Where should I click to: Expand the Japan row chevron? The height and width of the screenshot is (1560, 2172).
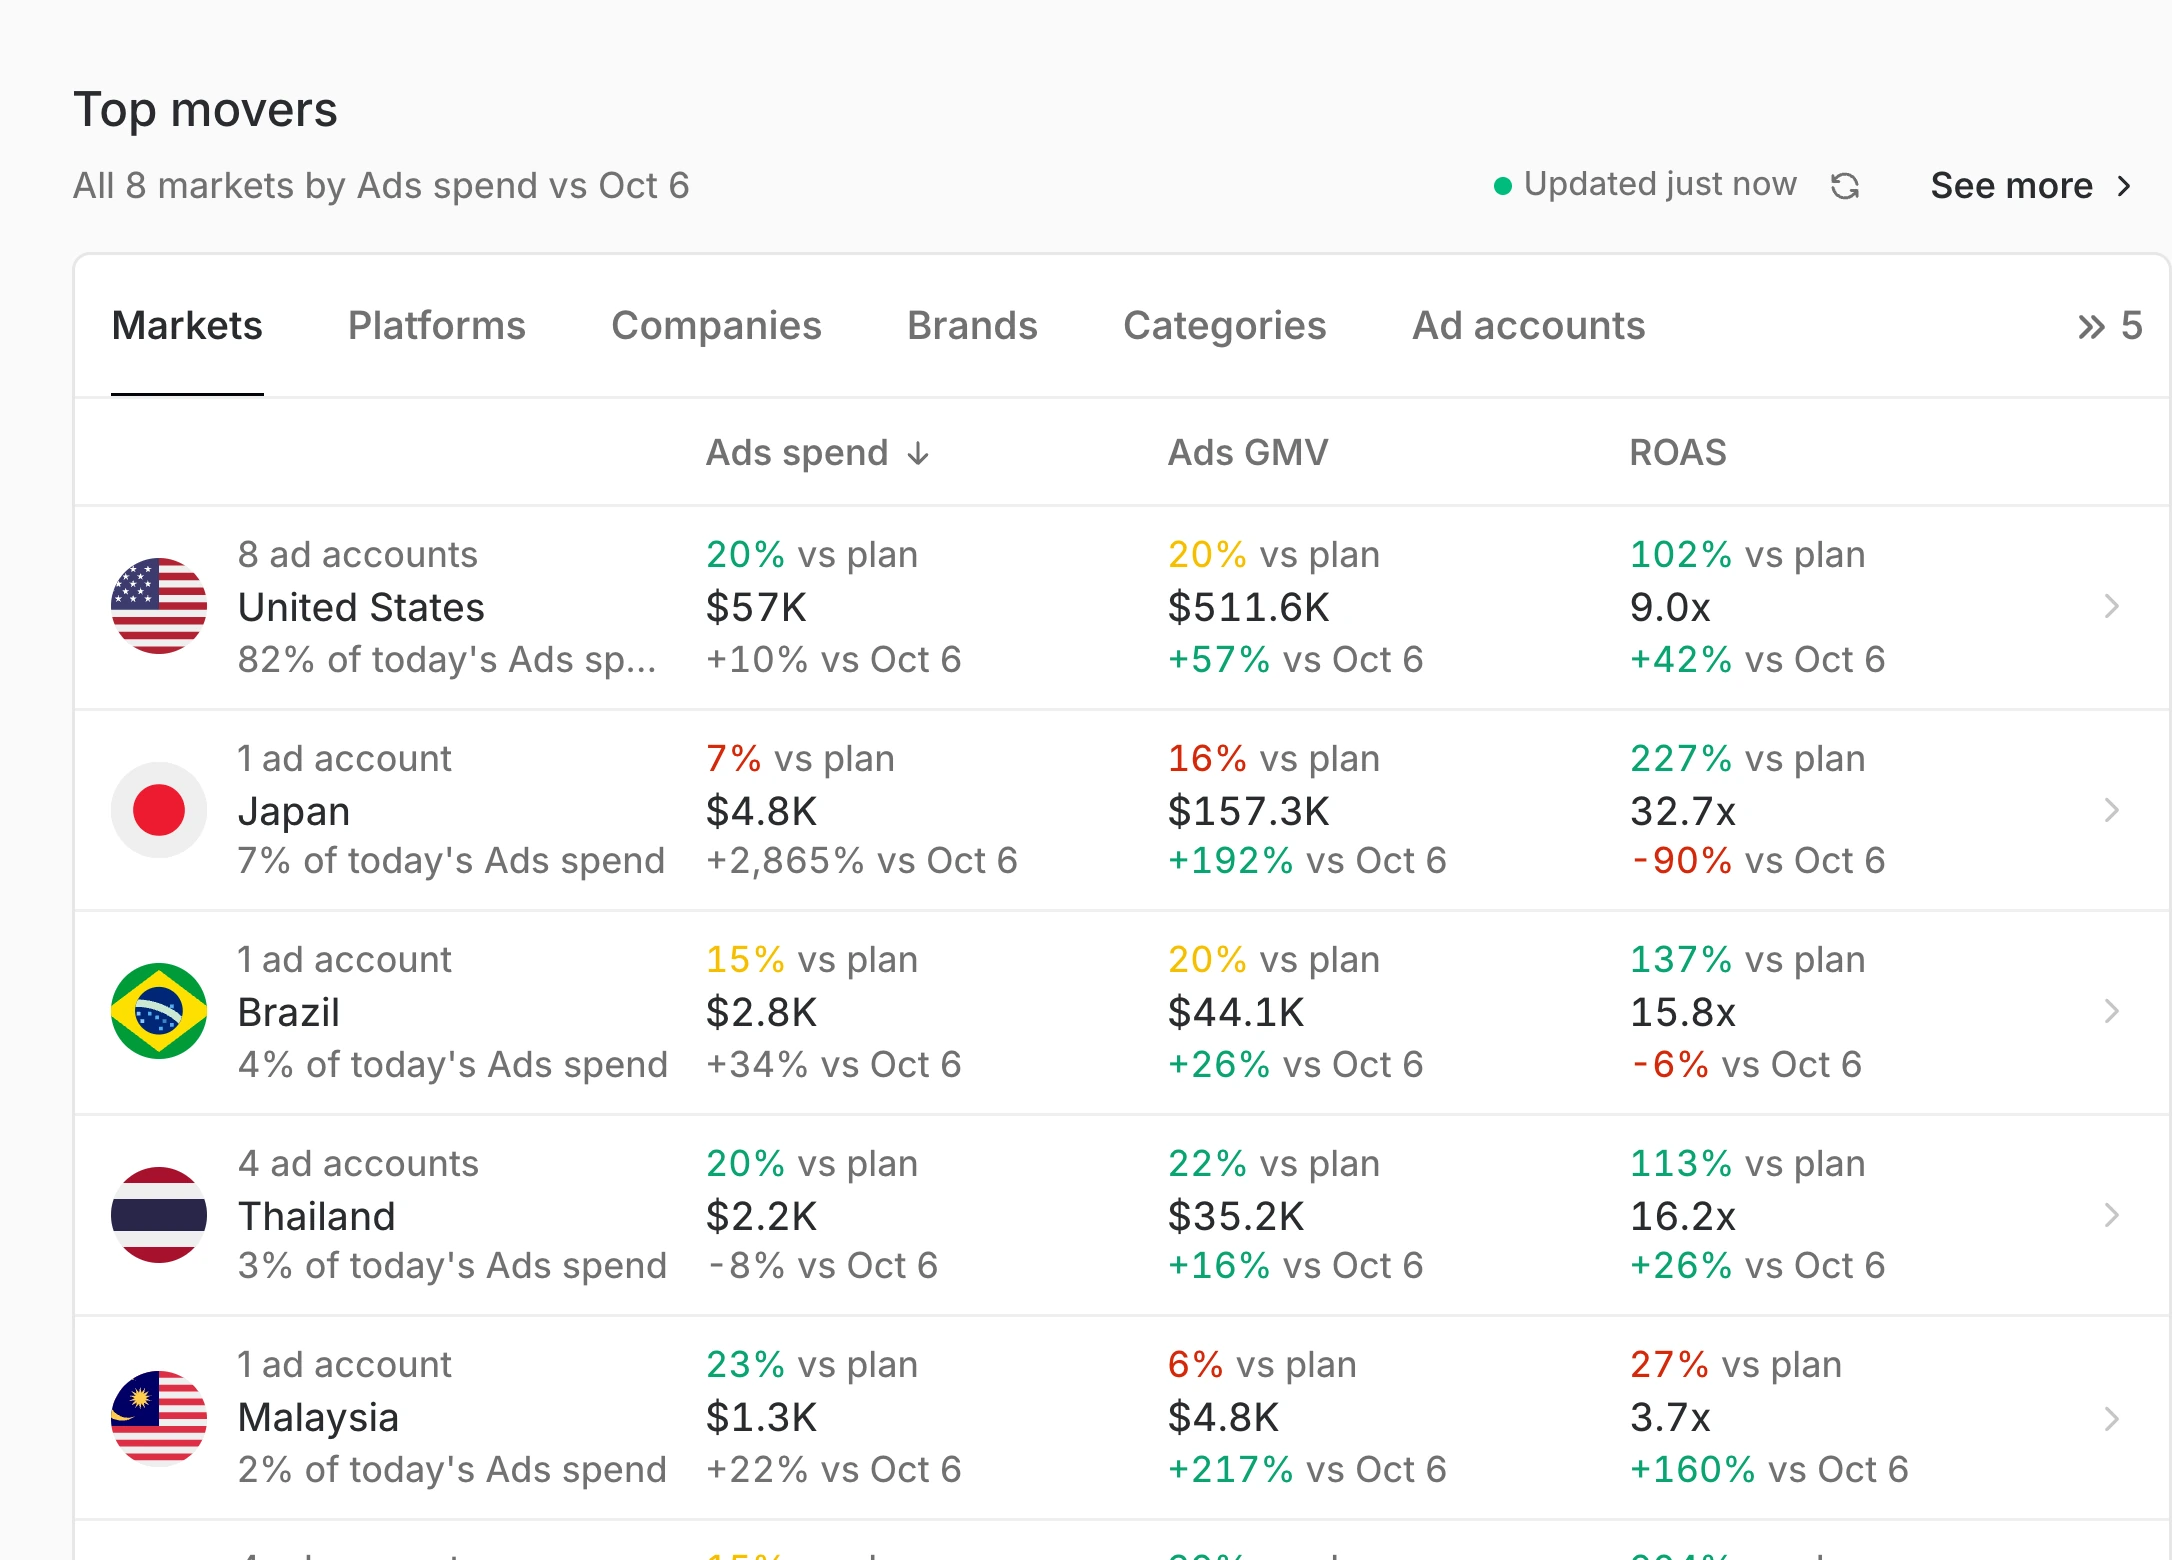(2111, 810)
